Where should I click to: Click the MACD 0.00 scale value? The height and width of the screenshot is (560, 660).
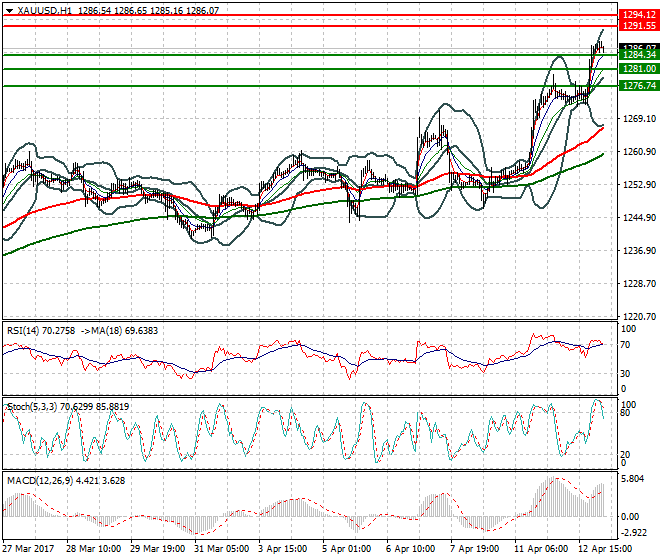(630, 516)
